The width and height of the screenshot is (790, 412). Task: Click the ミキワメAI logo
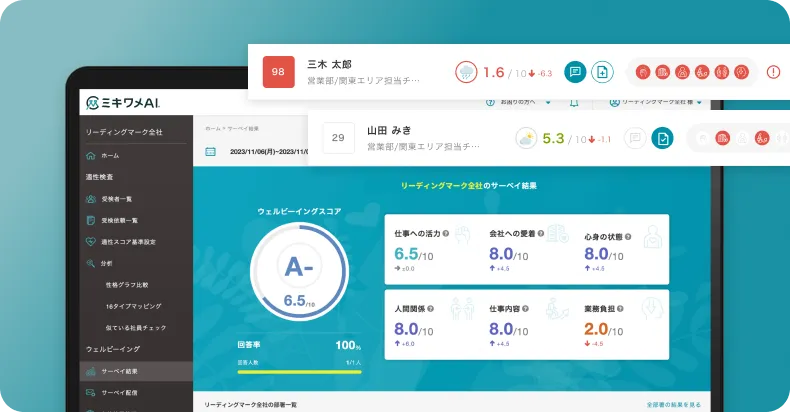tap(123, 103)
